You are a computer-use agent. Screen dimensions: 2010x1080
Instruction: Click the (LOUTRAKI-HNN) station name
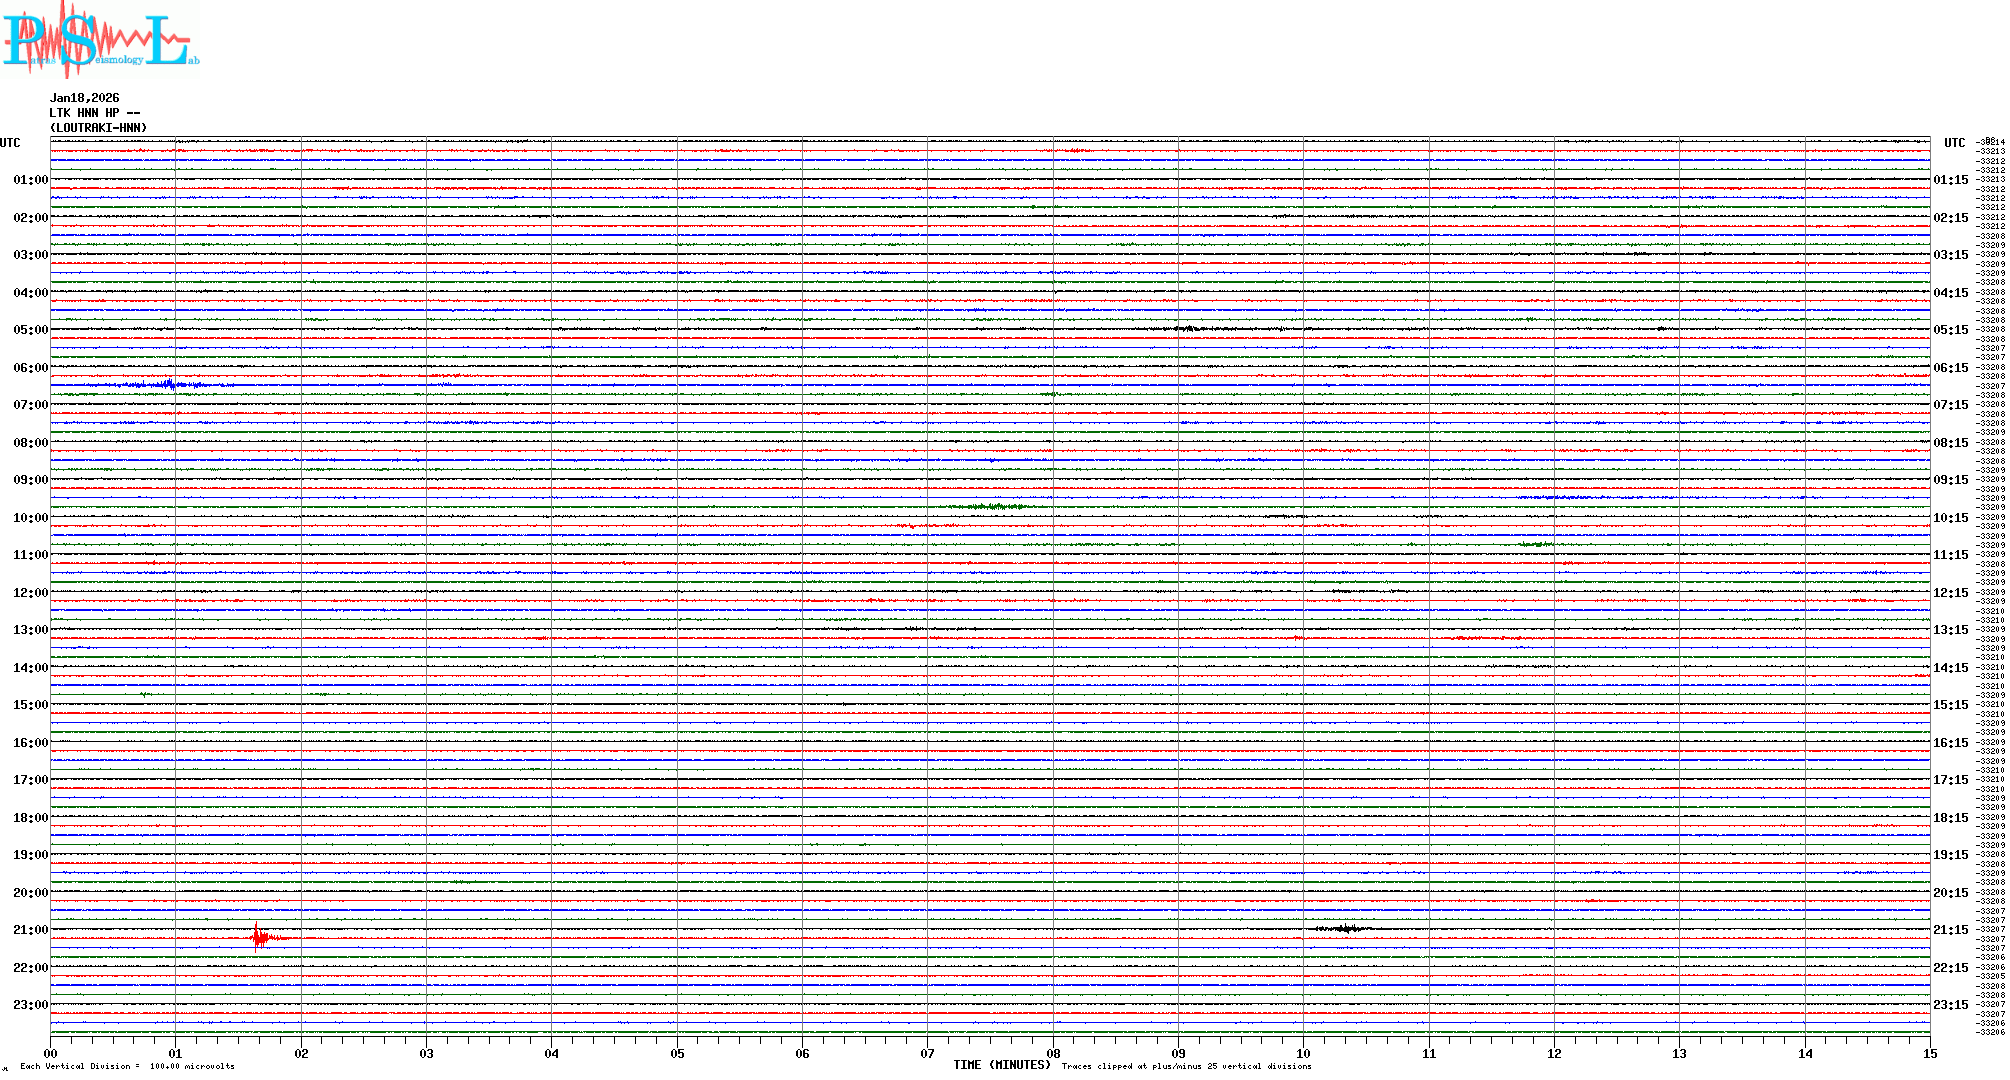tap(98, 128)
